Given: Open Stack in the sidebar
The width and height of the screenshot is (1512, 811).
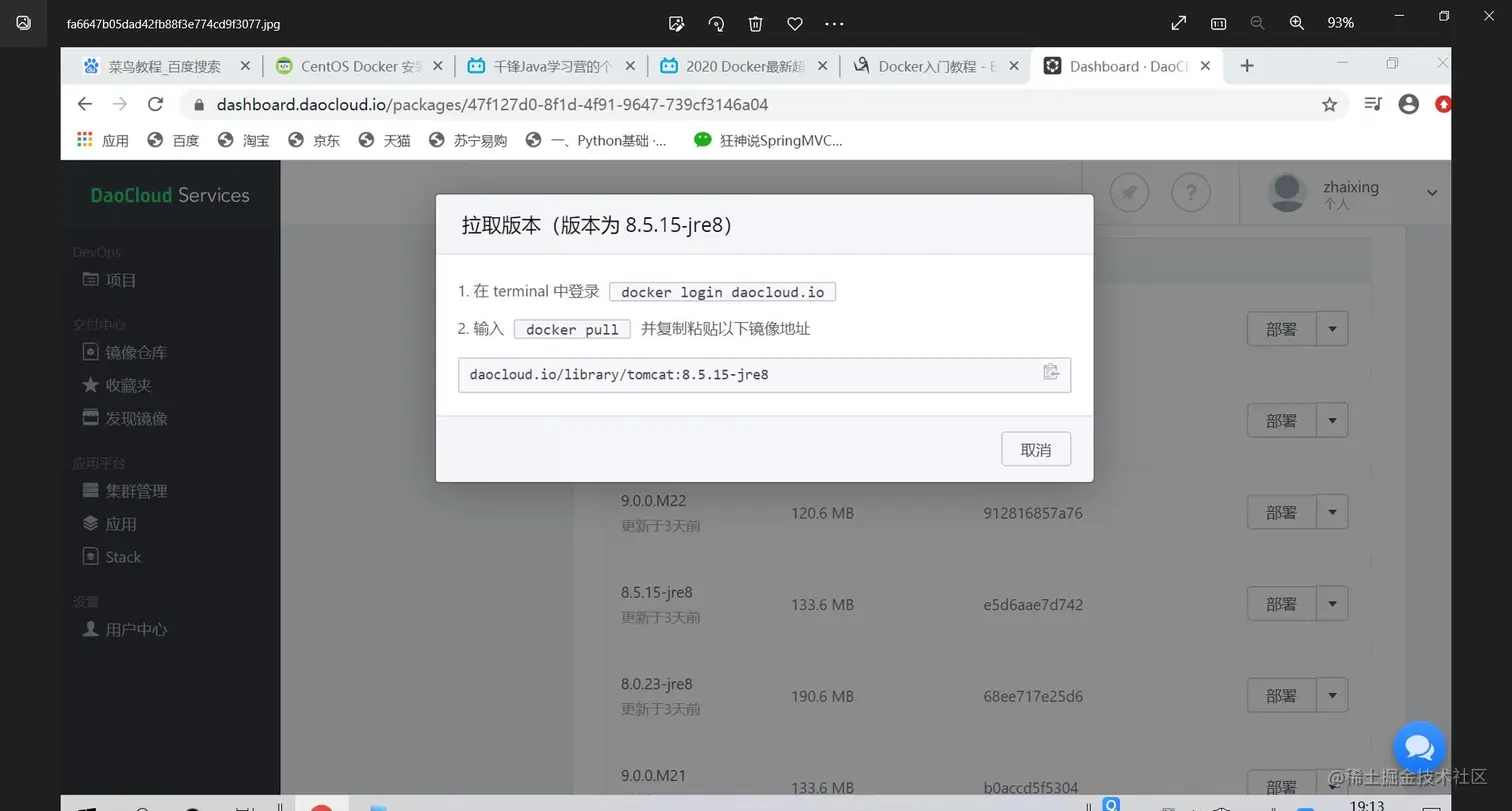Looking at the screenshot, I should pos(112,557).
